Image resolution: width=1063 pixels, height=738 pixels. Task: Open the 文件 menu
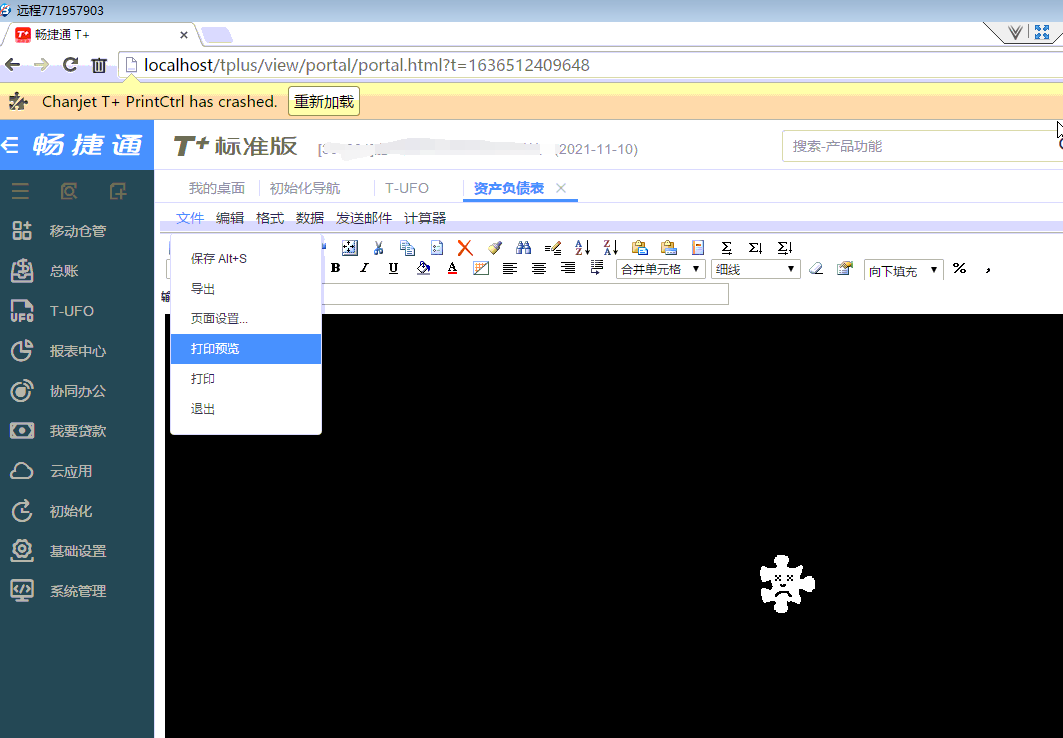click(190, 218)
